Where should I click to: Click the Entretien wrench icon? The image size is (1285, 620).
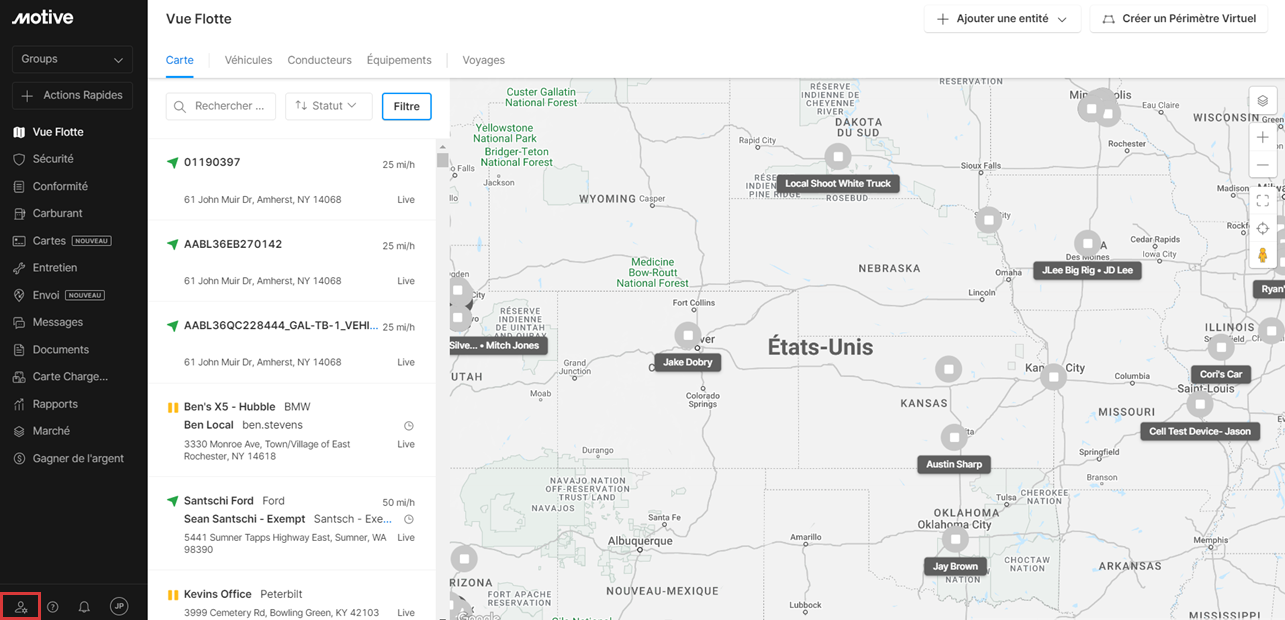(x=19, y=268)
